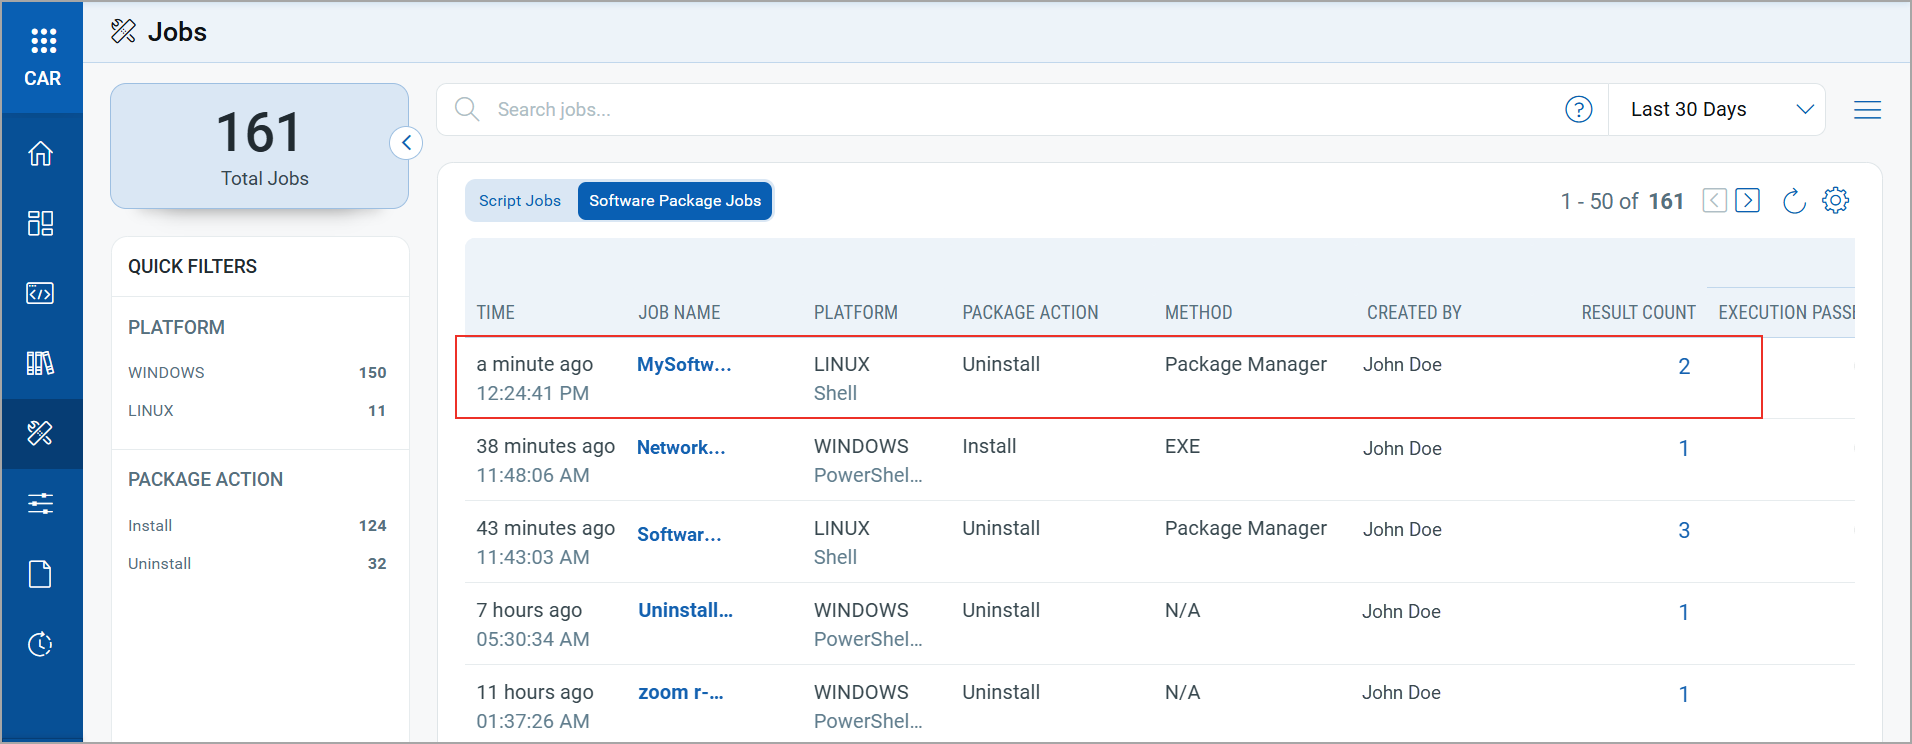
Task: Select Software Package Jobs tab
Action: tap(675, 201)
